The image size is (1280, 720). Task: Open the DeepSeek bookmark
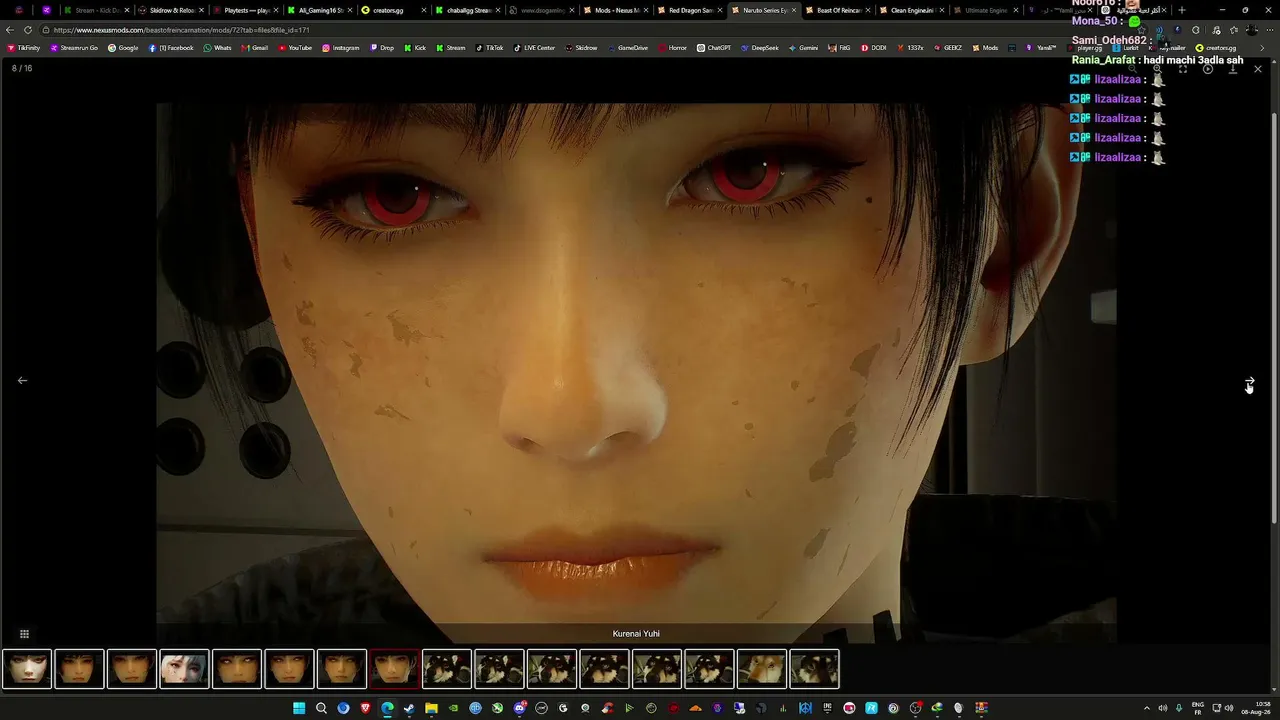[x=760, y=48]
